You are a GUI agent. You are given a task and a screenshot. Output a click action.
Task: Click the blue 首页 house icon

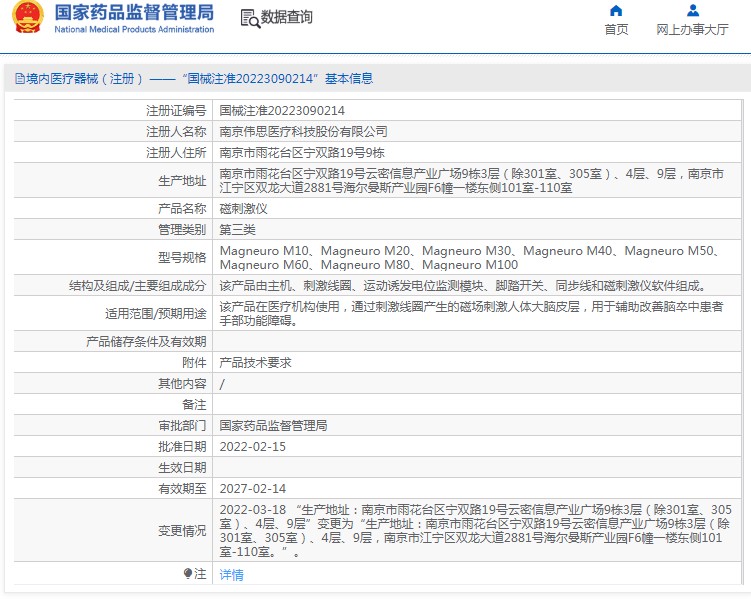click(x=616, y=11)
